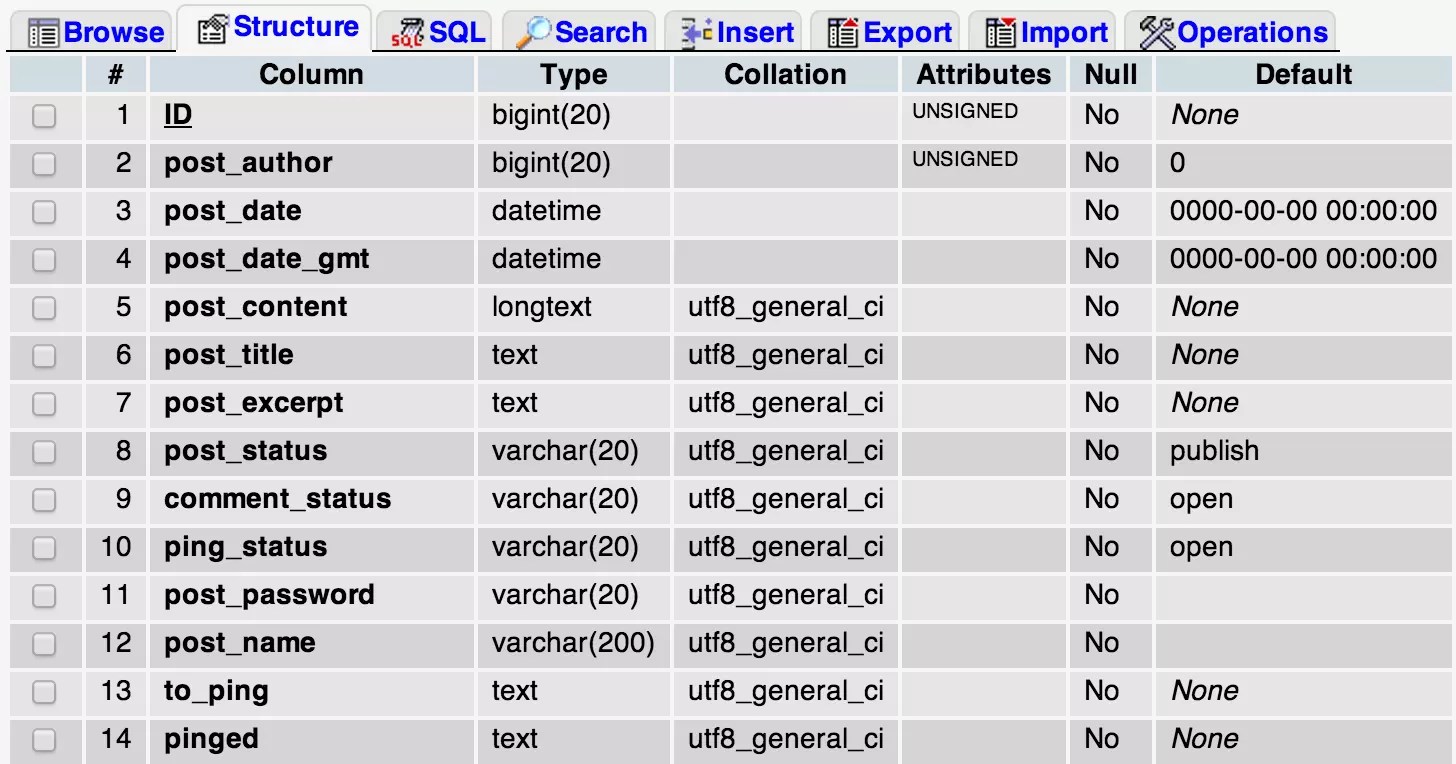The width and height of the screenshot is (1456, 764).
Task: Select the Export table icon
Action: click(x=846, y=31)
